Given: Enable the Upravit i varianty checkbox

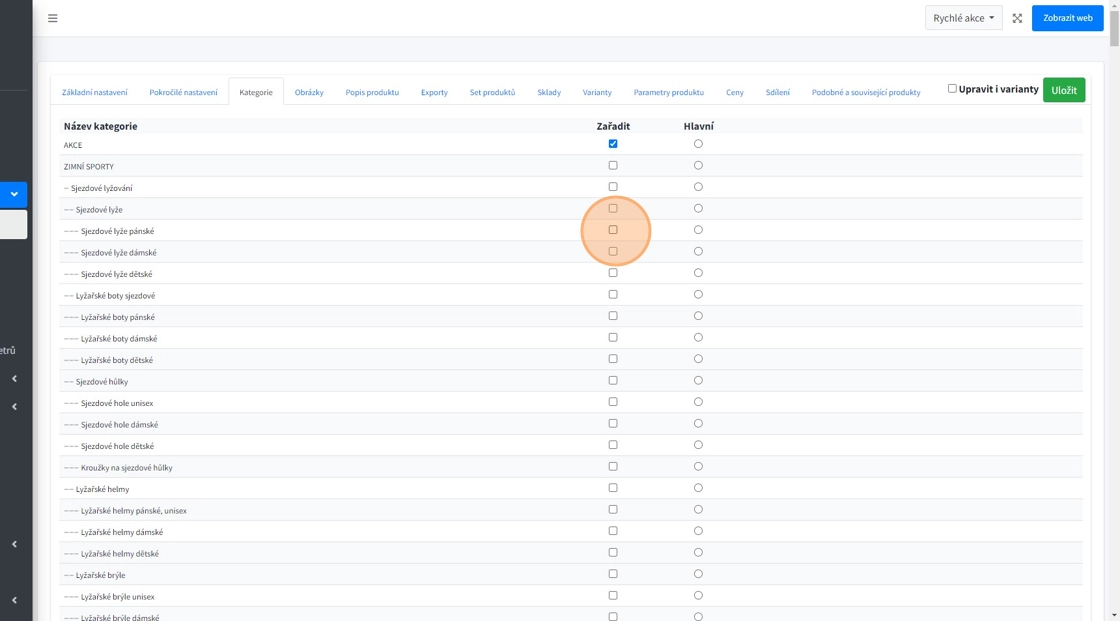Looking at the screenshot, I should 952,89.
